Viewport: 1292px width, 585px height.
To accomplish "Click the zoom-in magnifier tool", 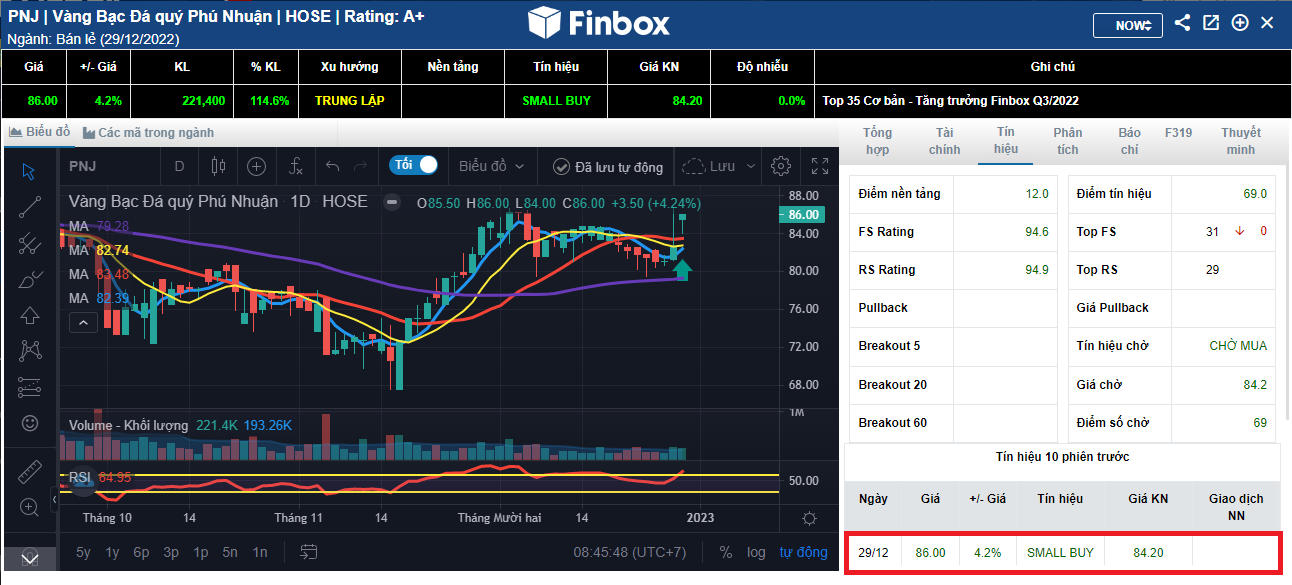I will click(x=30, y=507).
